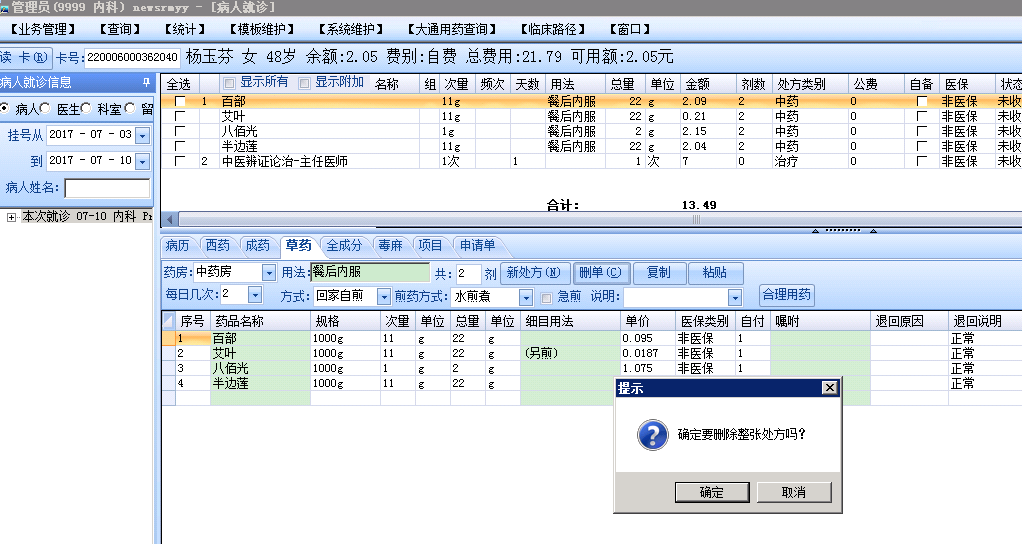The image size is (1022, 544).
Task: Open the 模板维护 menu
Action: 261,29
